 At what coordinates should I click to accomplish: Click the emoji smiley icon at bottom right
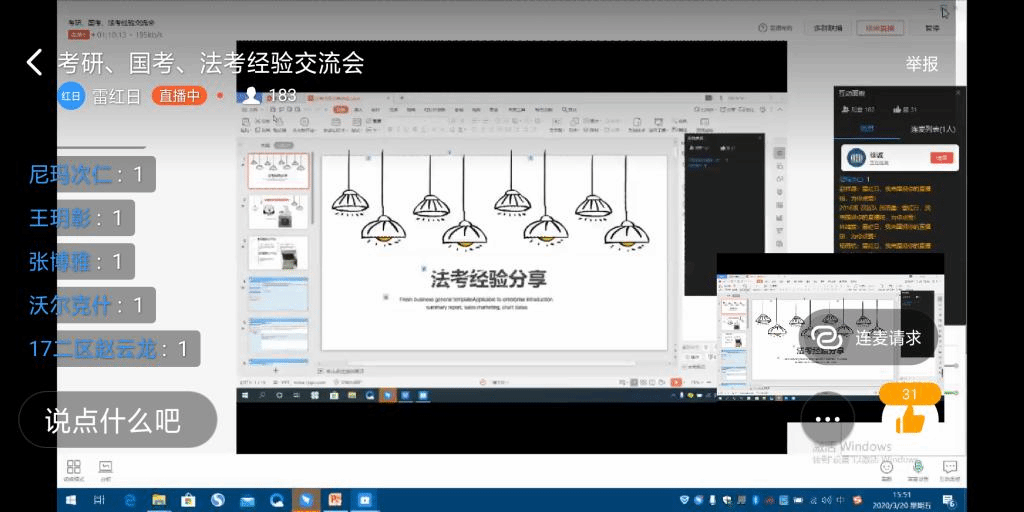pos(886,467)
